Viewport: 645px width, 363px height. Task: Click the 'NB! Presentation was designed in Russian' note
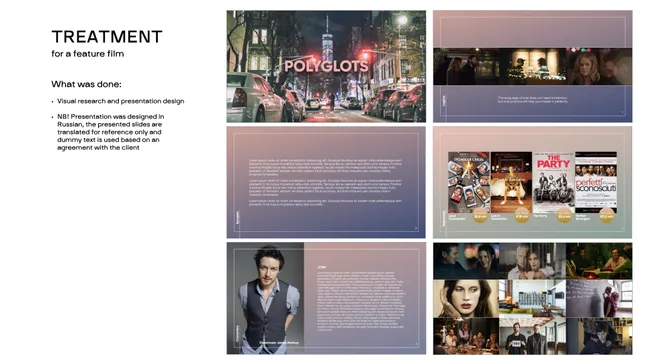point(110,132)
